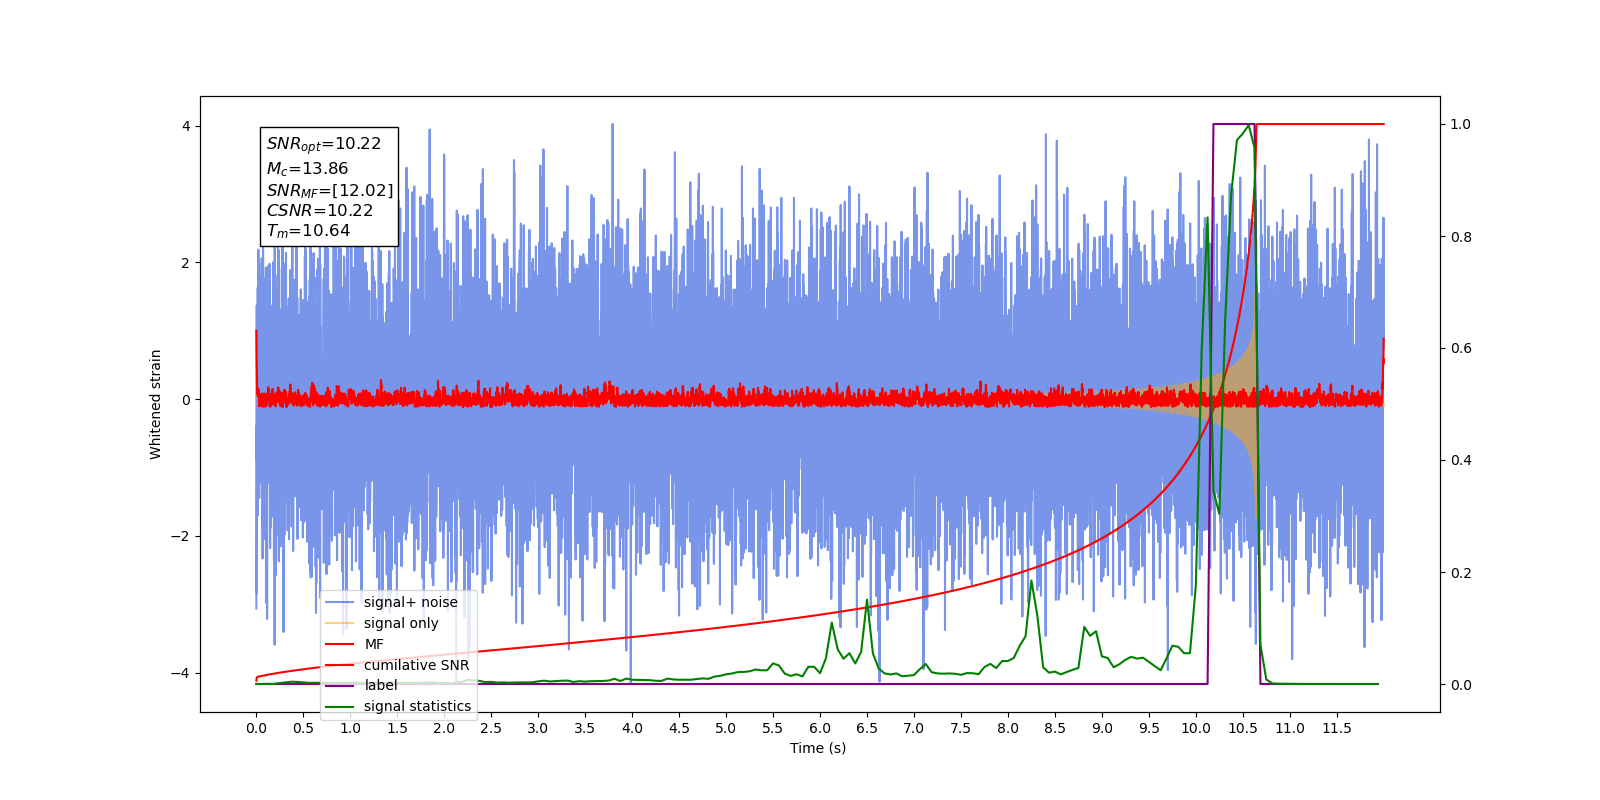
Task: Click the right axis tick label 0.6
Action: pos(1461,348)
